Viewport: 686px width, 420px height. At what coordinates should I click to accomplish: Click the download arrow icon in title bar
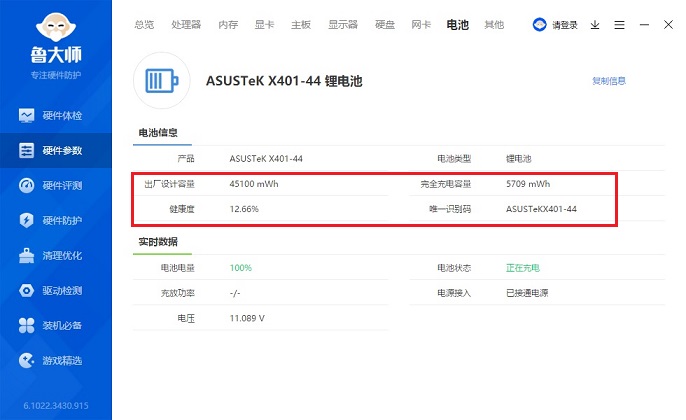click(595, 25)
